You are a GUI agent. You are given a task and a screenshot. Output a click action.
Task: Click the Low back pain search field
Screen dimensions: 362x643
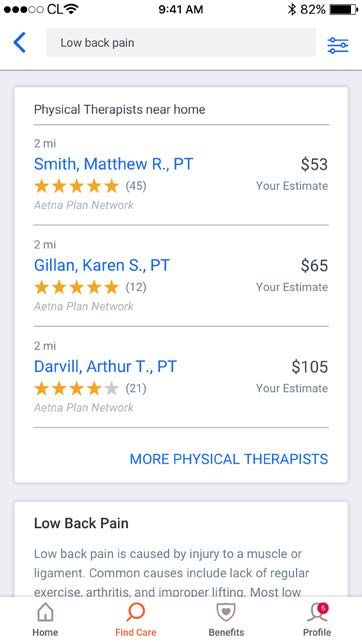click(181, 43)
